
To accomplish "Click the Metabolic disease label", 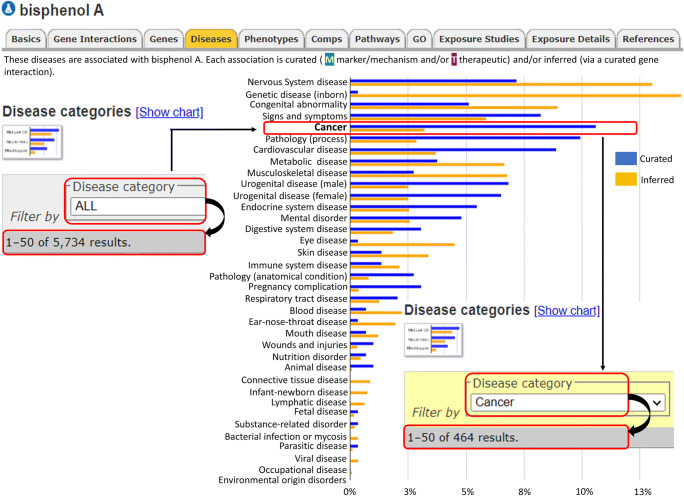I will click(x=308, y=162).
